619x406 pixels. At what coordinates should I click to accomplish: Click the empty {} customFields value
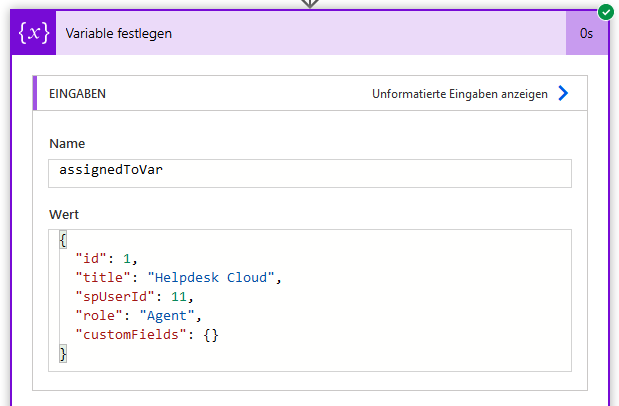coord(211,335)
